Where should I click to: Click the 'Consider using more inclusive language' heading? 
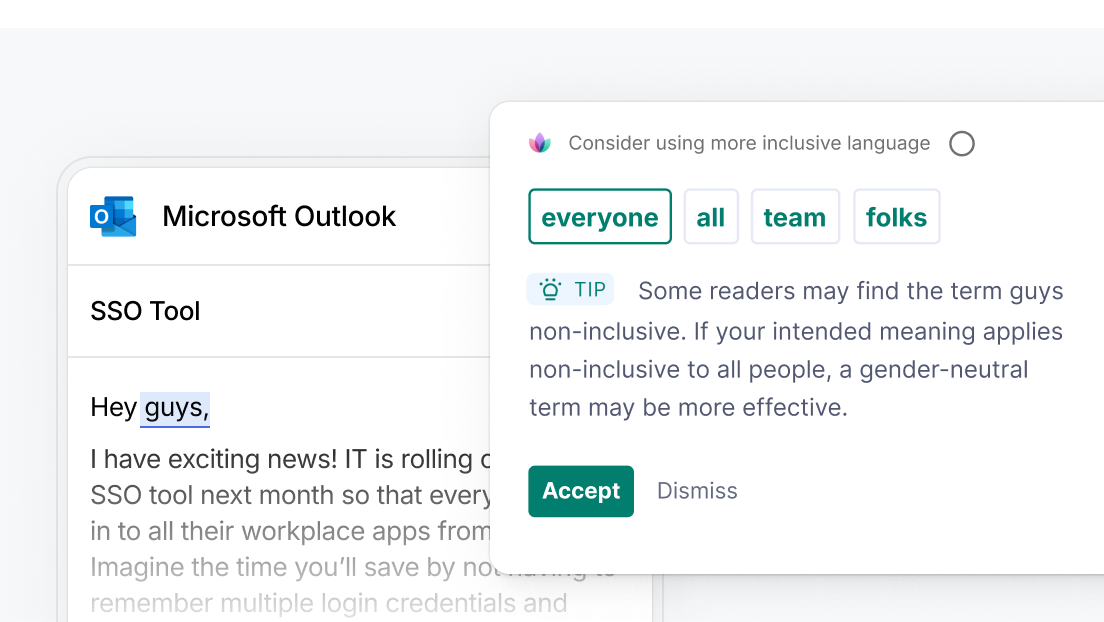click(x=749, y=143)
